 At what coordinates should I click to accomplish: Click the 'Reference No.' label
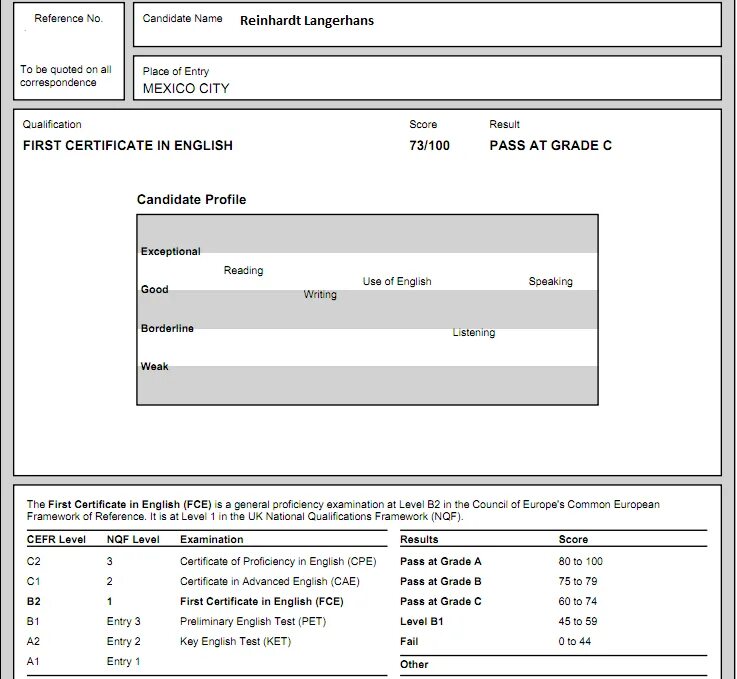pos(68,18)
